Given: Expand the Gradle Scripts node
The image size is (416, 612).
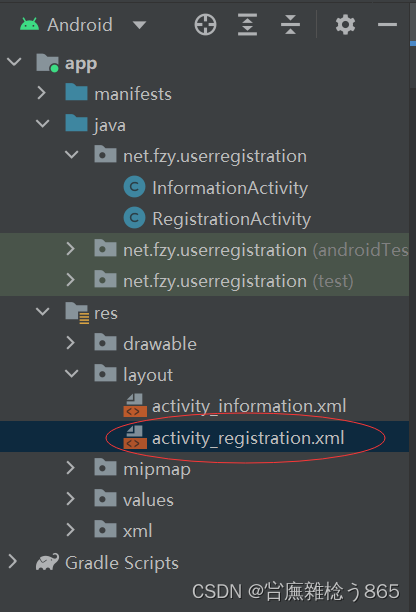Looking at the screenshot, I should coord(13,561).
